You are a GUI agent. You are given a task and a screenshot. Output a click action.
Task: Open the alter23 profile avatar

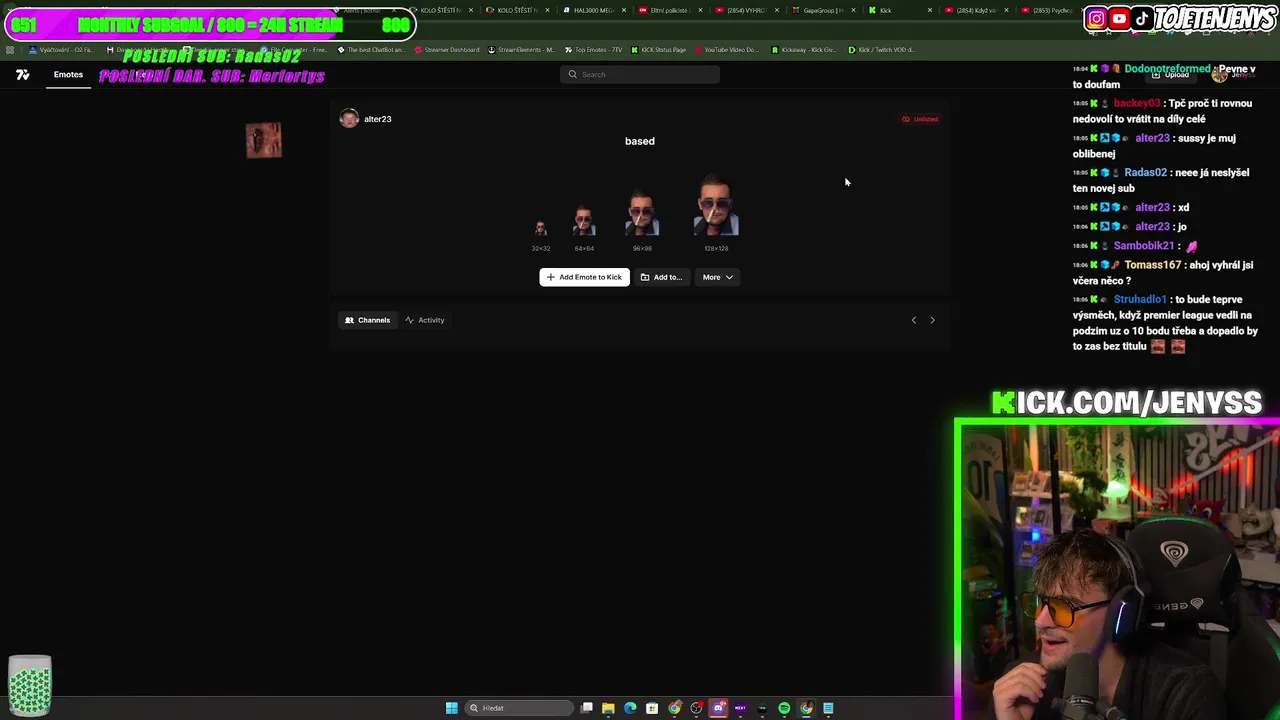(349, 119)
